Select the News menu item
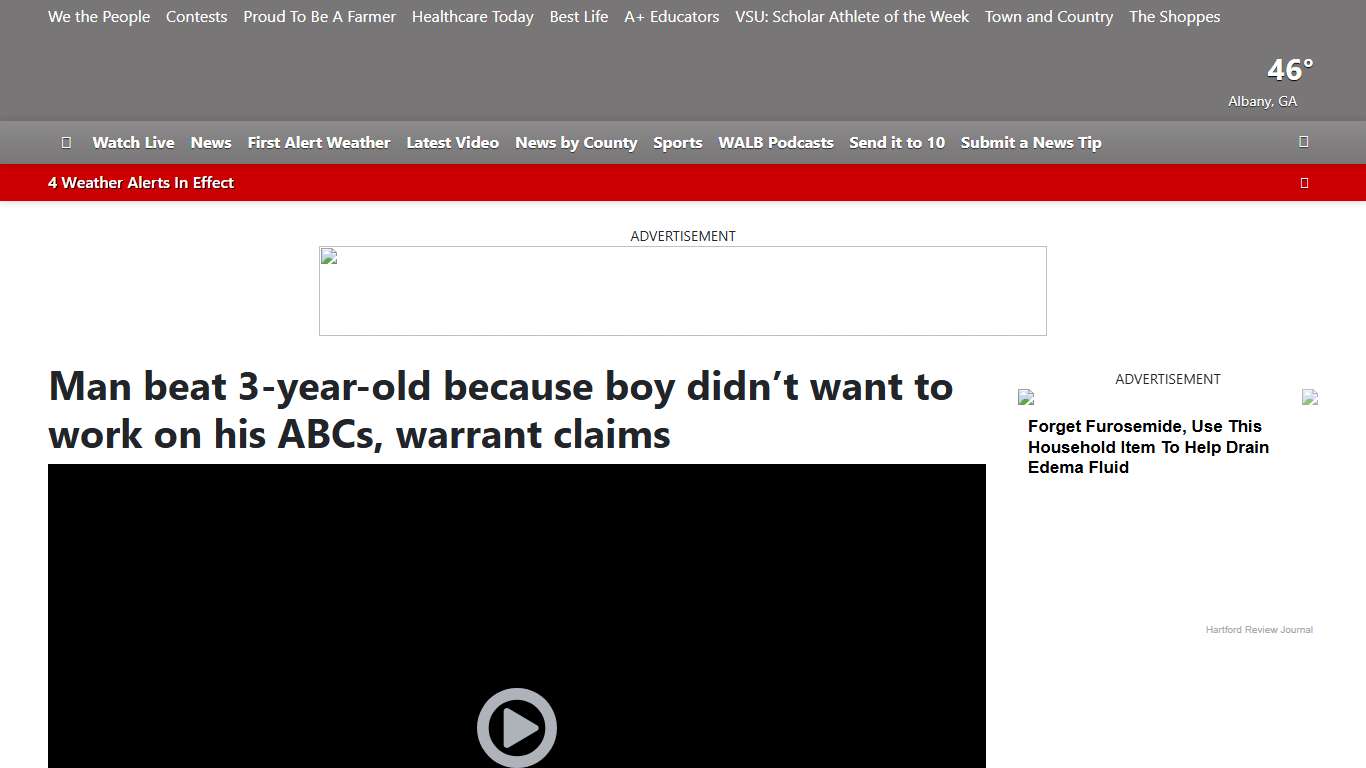 coord(211,142)
